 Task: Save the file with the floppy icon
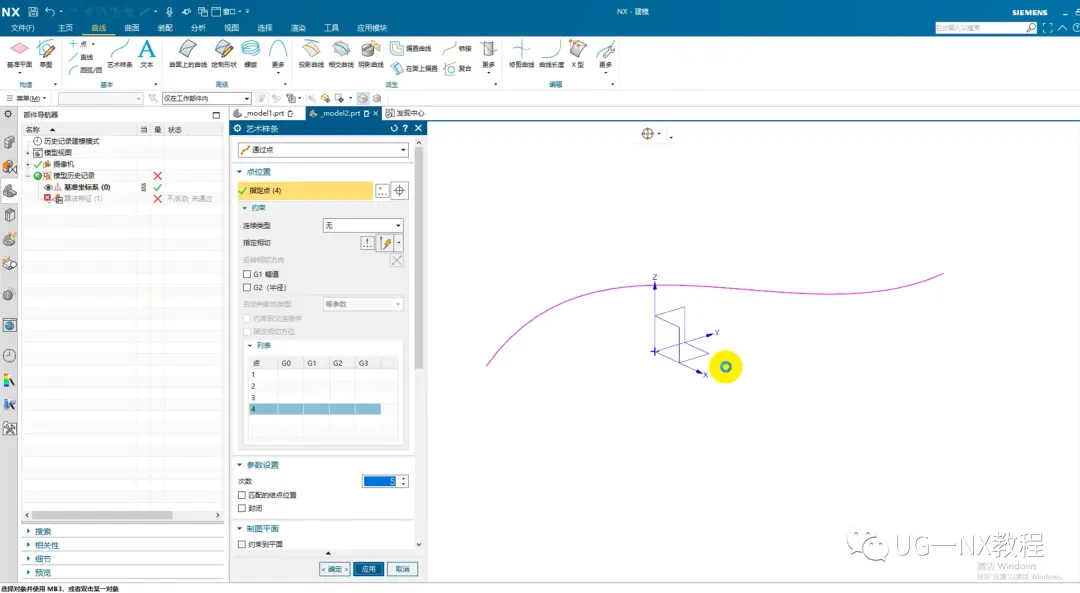pos(32,12)
